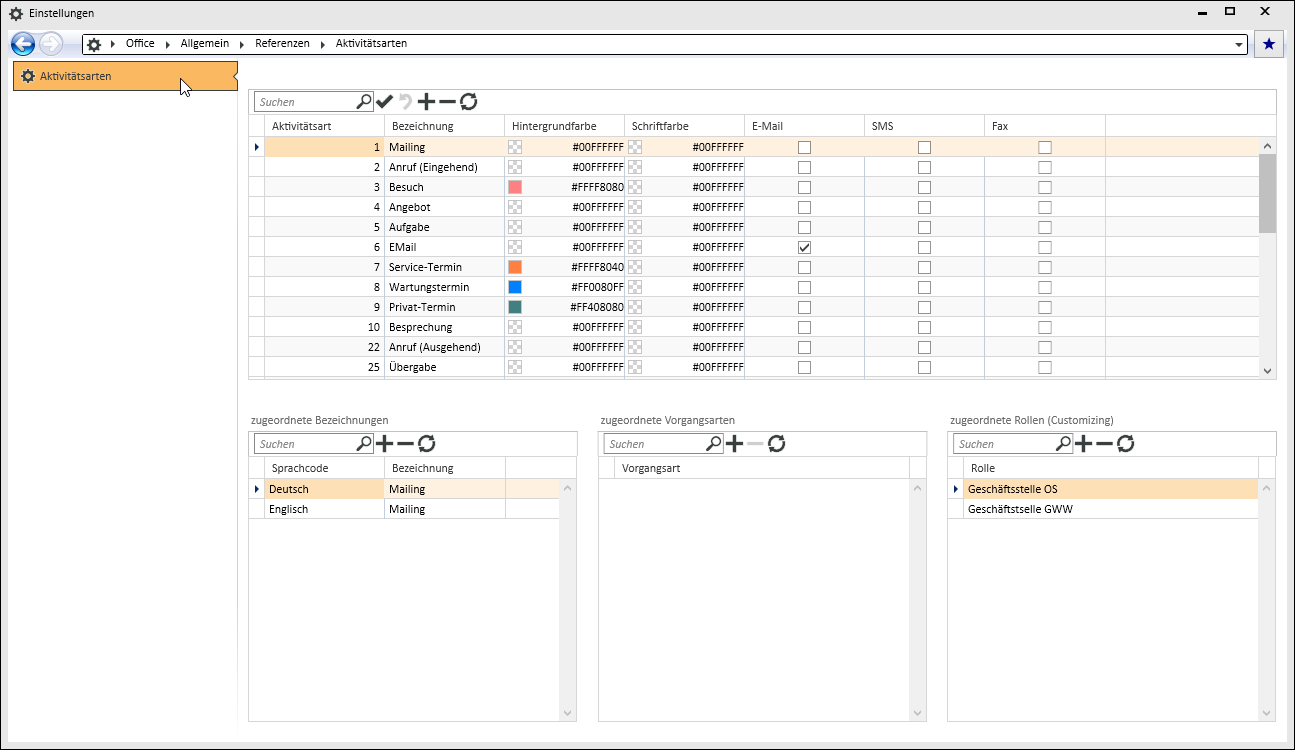Undo changes in the Aktivitätsarten toolbar
This screenshot has height=750, width=1295.
tap(405, 101)
